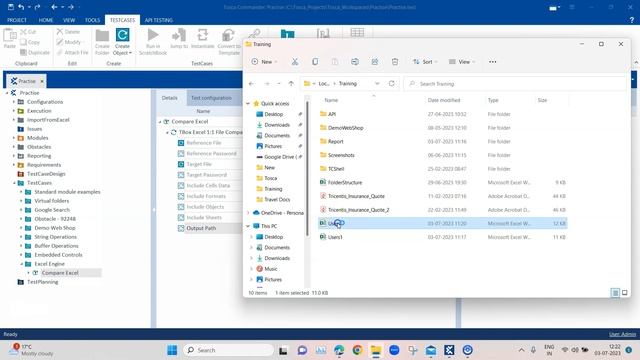The width and height of the screenshot is (640, 360).
Task: Click the Duplicate button in Clipboard group
Action: [35, 52]
